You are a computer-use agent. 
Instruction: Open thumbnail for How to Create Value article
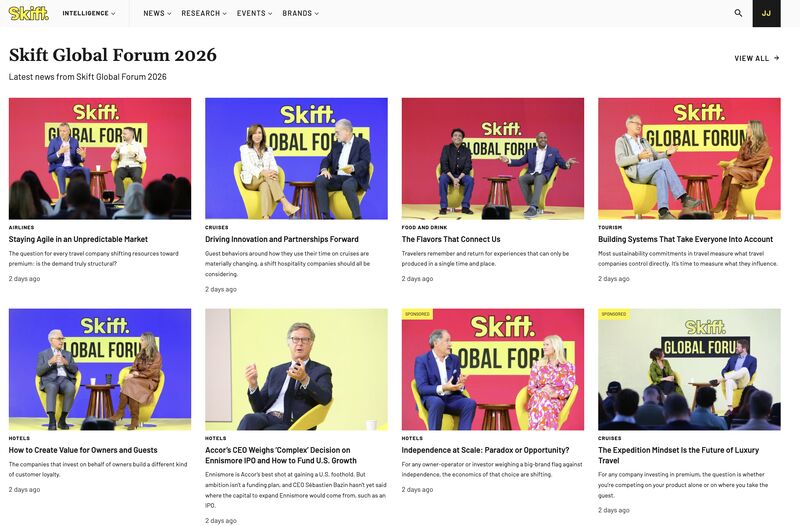[x=100, y=369]
